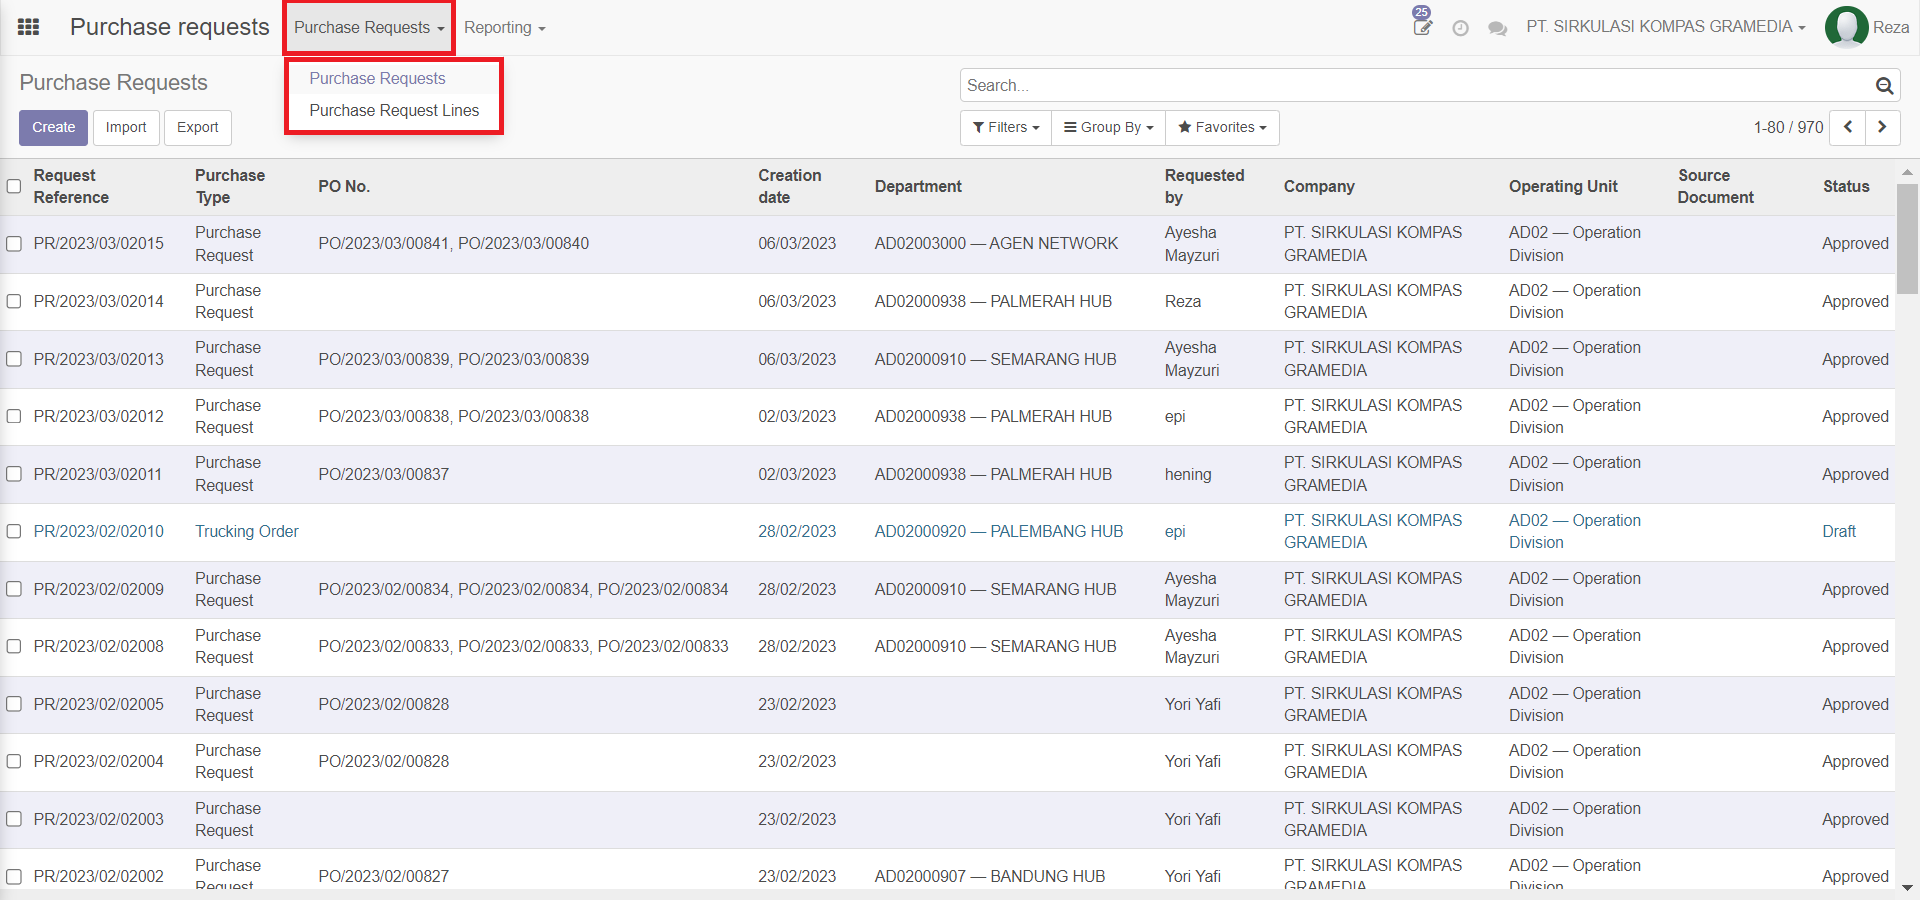Viewport: 1920px width, 900px height.
Task: Sort by Operating Unit column header
Action: pyautogui.click(x=1563, y=186)
